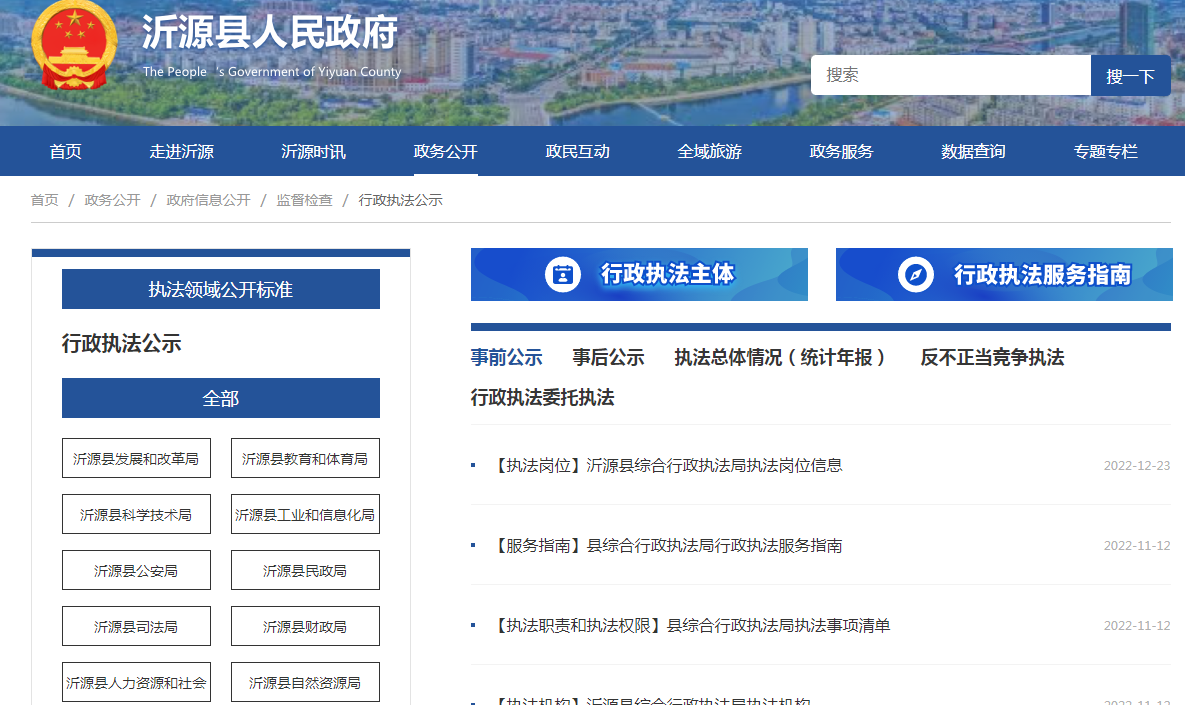Click inside the 搜索 search field
1185x705 pixels.
click(950, 75)
